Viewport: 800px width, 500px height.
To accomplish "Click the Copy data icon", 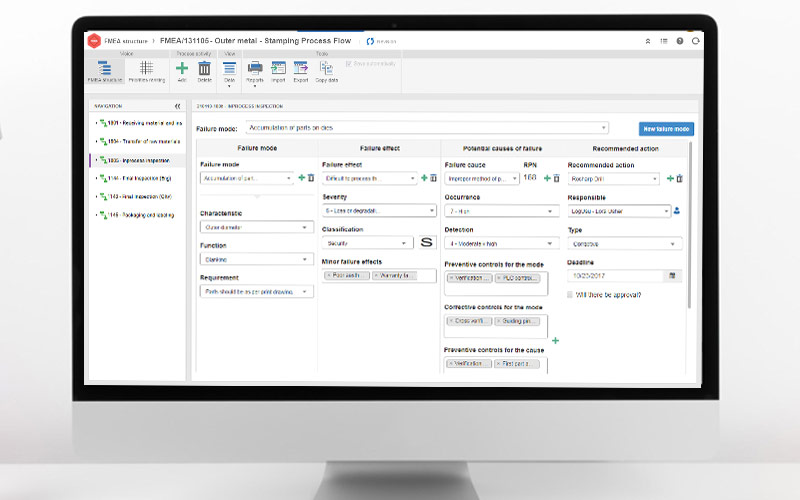I will pos(326,69).
